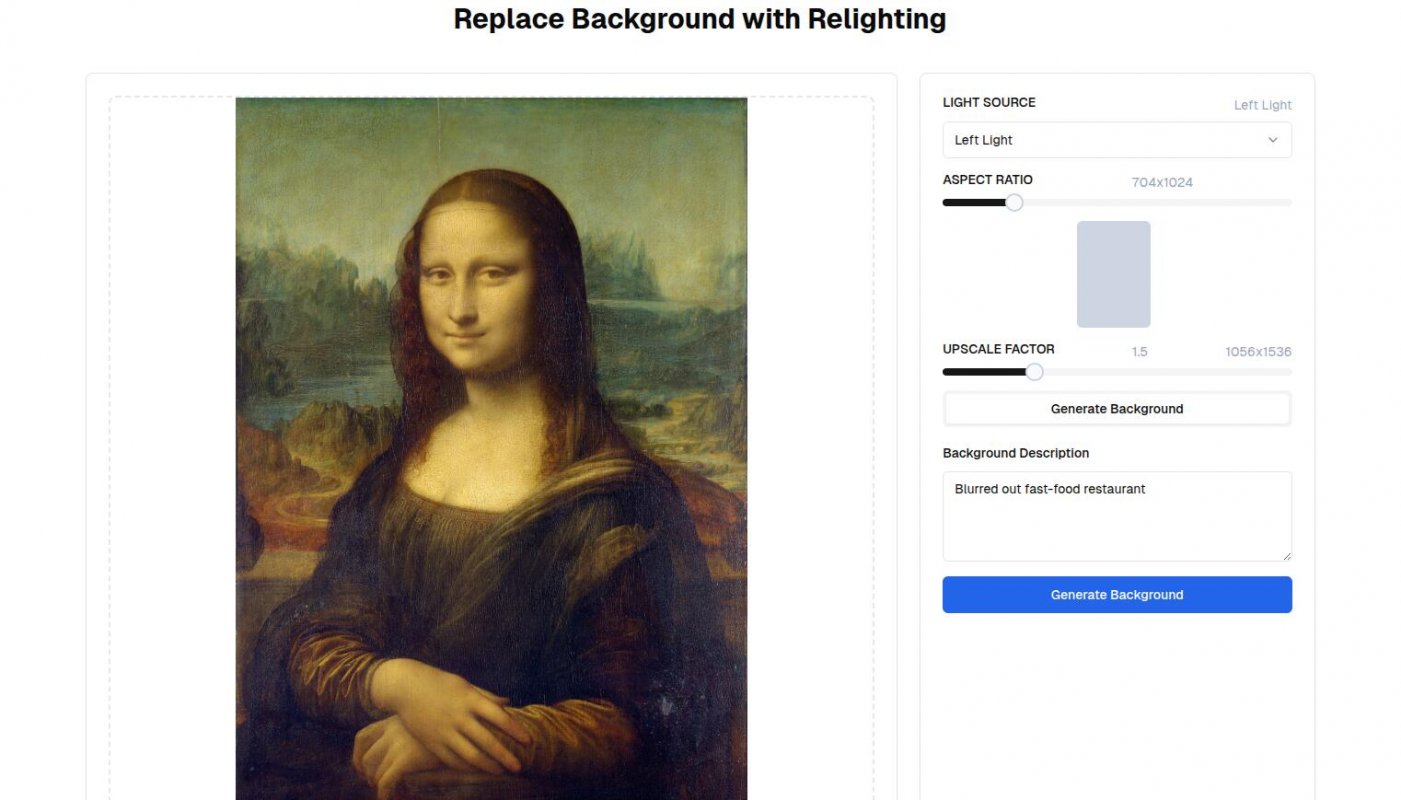
Task: Click the Replace Background with Relighting heading
Action: [700, 18]
